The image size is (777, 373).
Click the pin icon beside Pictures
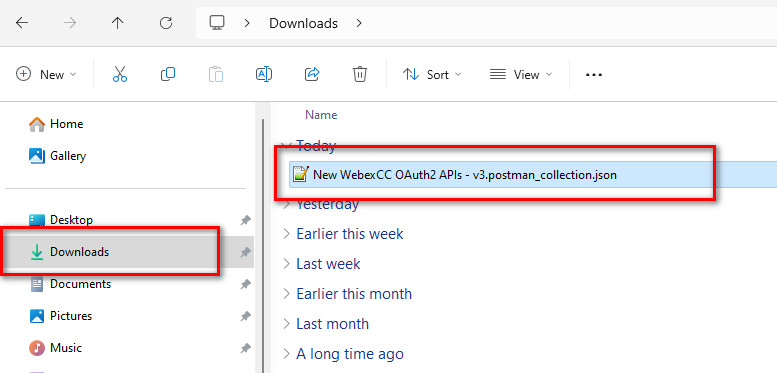point(245,316)
